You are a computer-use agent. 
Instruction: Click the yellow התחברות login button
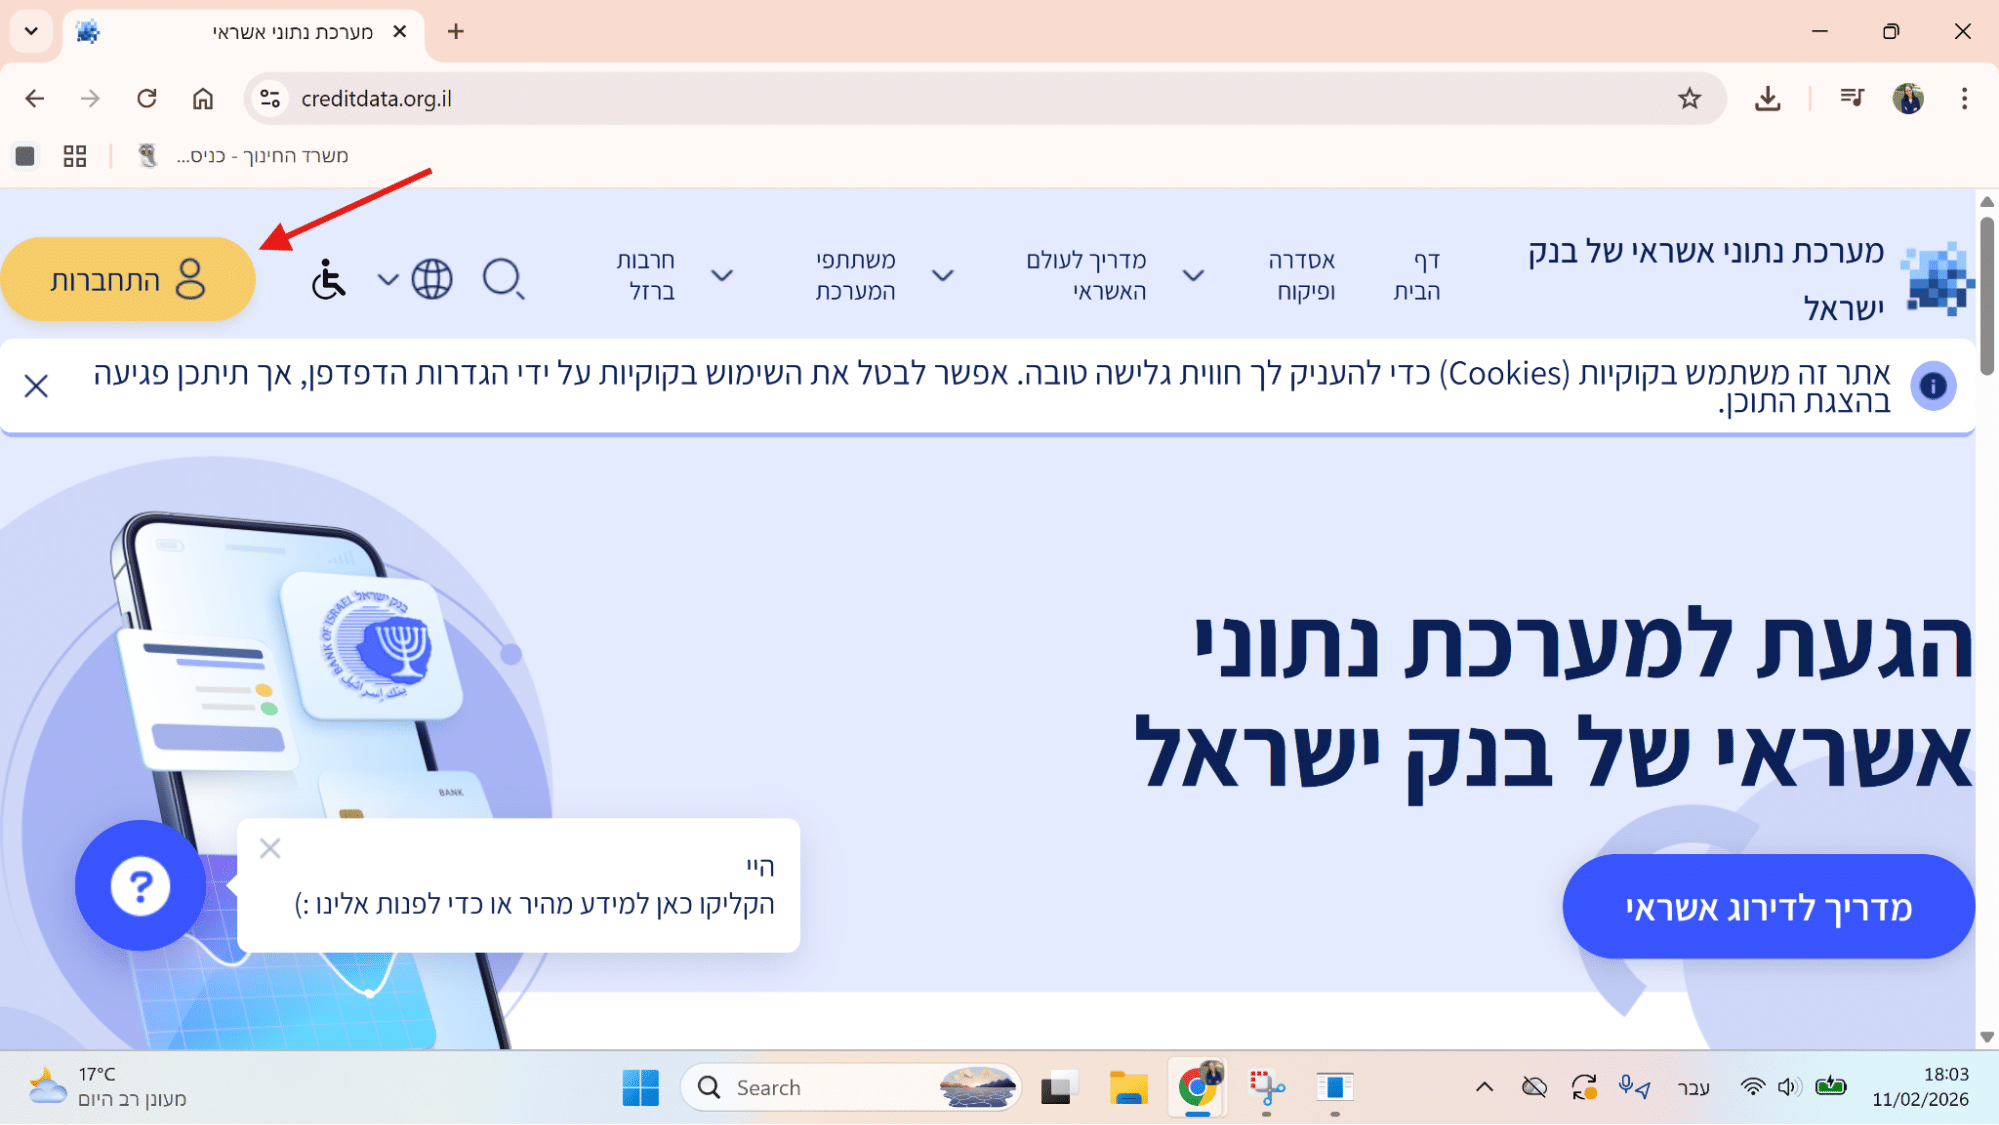click(x=128, y=279)
